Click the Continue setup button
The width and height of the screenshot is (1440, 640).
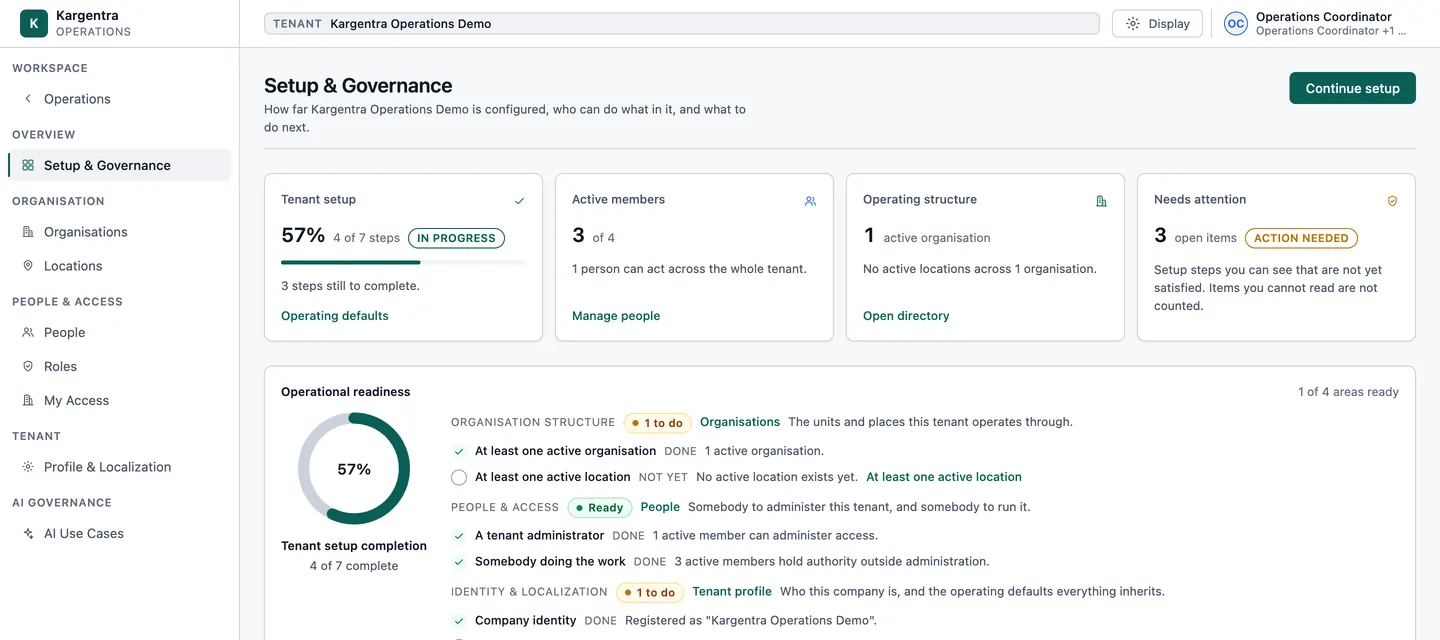tap(1352, 88)
